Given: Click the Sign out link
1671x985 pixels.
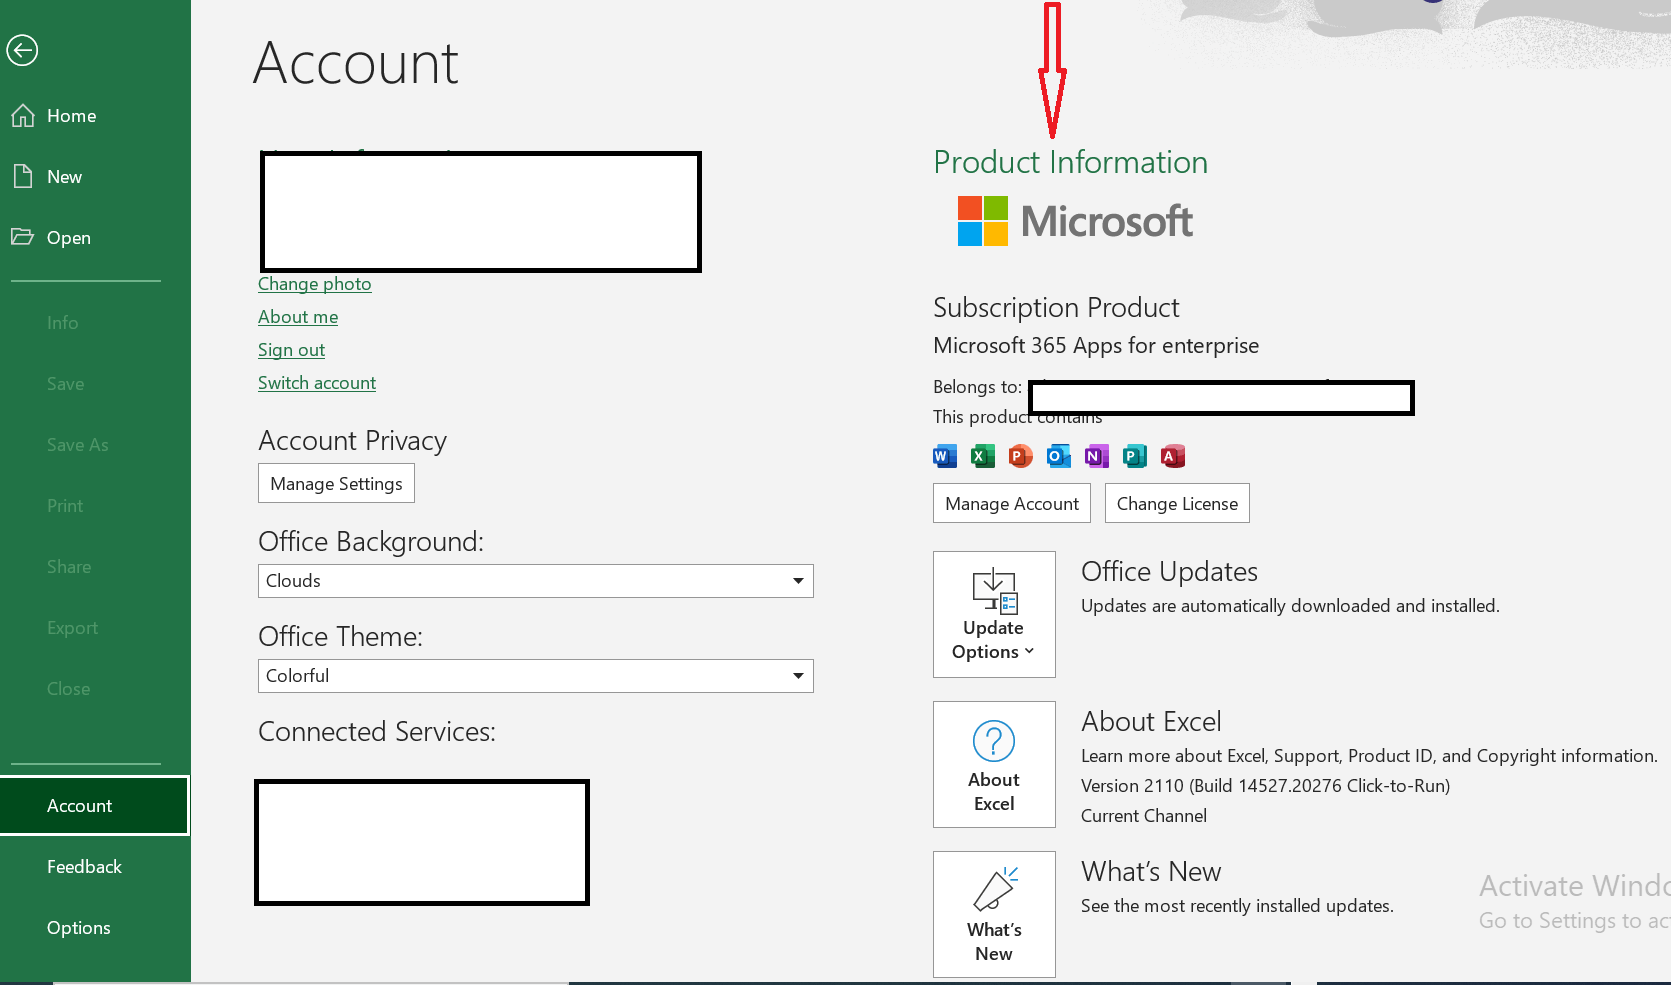Looking at the screenshot, I should pos(291,350).
